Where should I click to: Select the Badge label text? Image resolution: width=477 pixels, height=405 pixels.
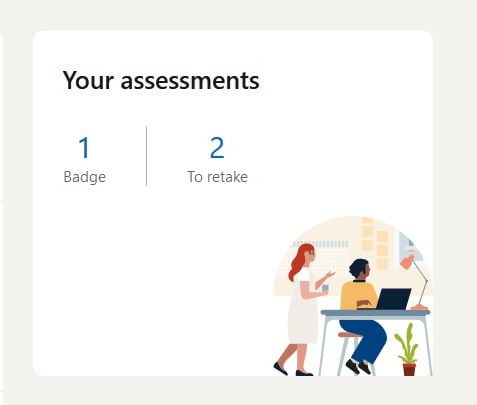[85, 177]
